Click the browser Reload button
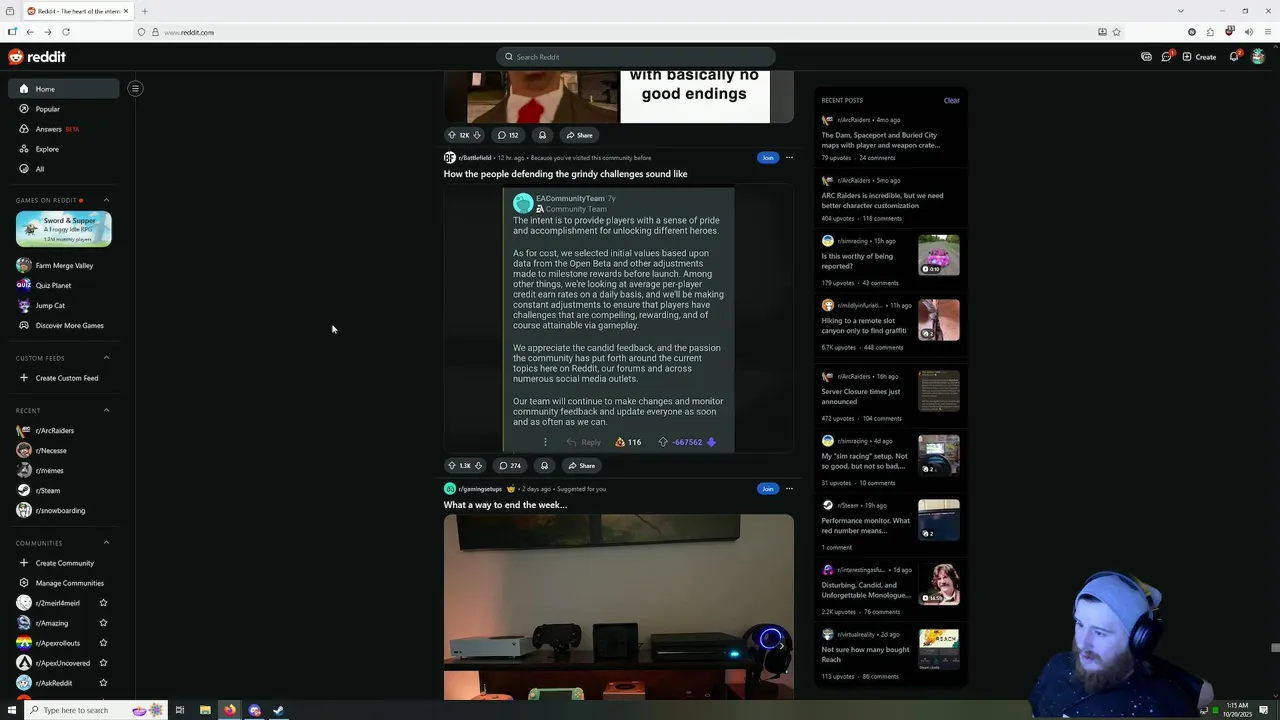The height and width of the screenshot is (720, 1280). coord(66,32)
